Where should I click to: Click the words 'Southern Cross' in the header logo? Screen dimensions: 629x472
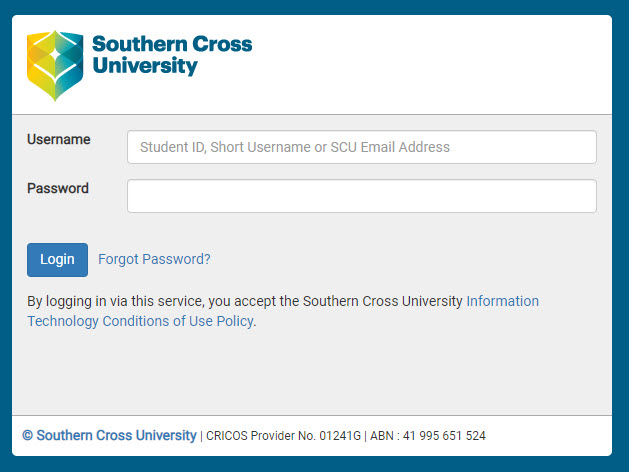tap(172, 44)
